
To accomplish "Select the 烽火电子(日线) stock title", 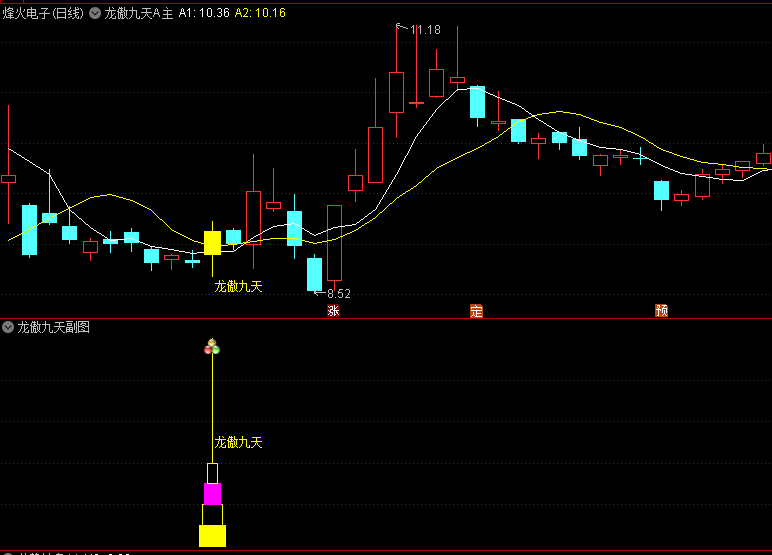I will click(43, 13).
